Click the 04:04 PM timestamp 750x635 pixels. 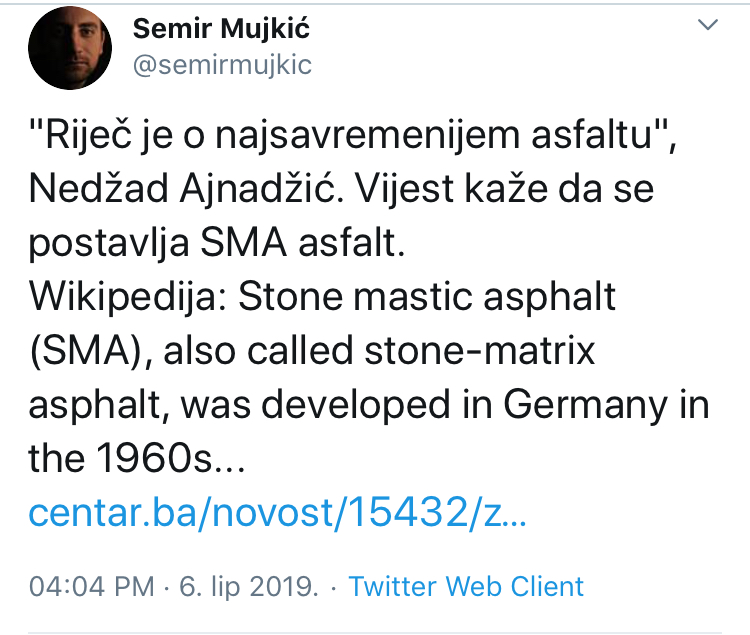pyautogui.click(x=92, y=586)
